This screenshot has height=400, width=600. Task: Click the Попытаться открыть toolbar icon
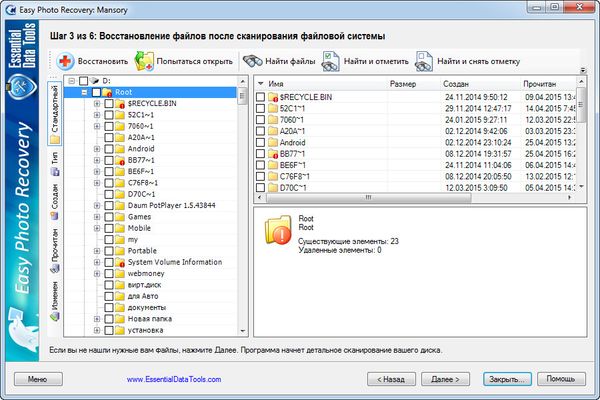tap(144, 61)
